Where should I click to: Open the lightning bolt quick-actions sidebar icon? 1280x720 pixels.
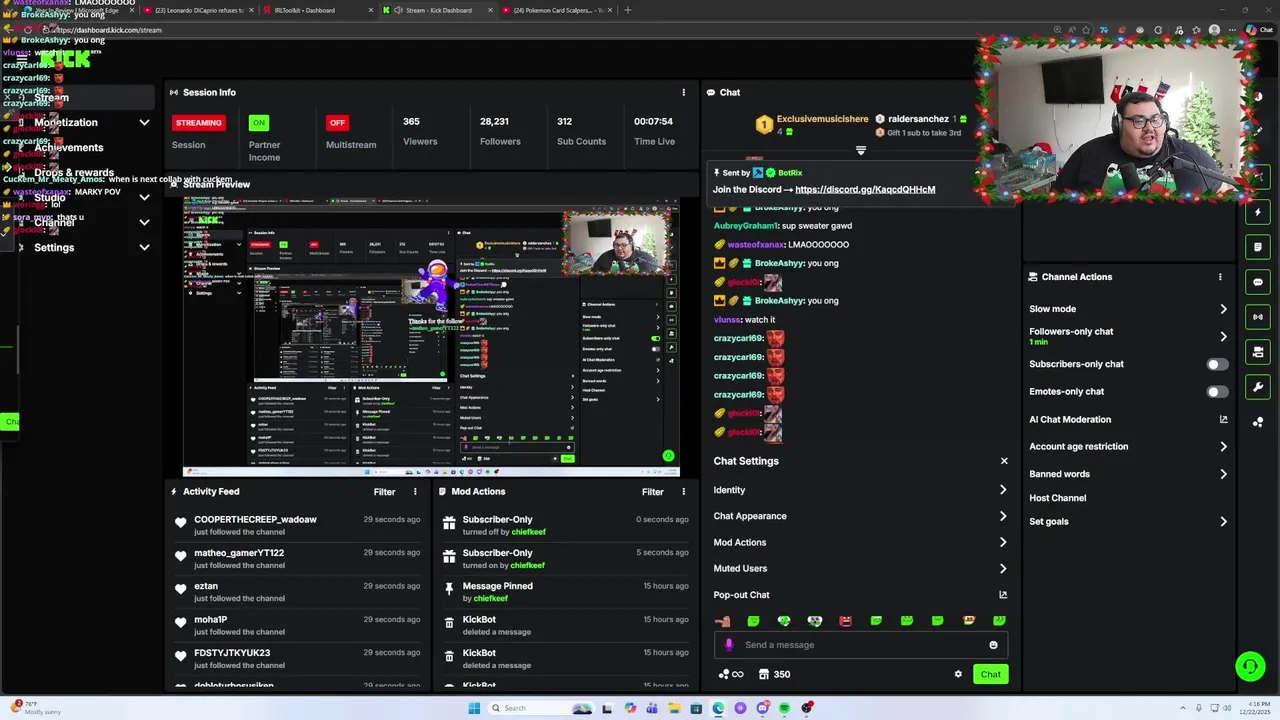(x=1258, y=212)
